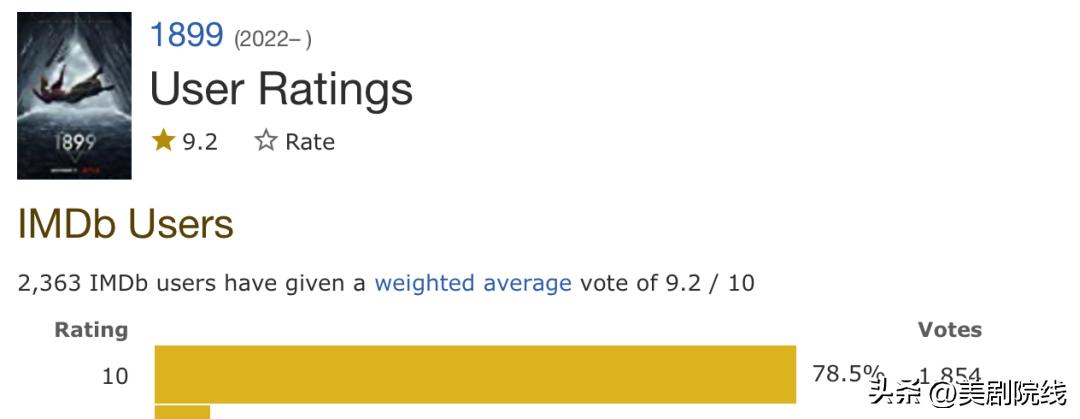Click the User Ratings heading

click(281, 88)
